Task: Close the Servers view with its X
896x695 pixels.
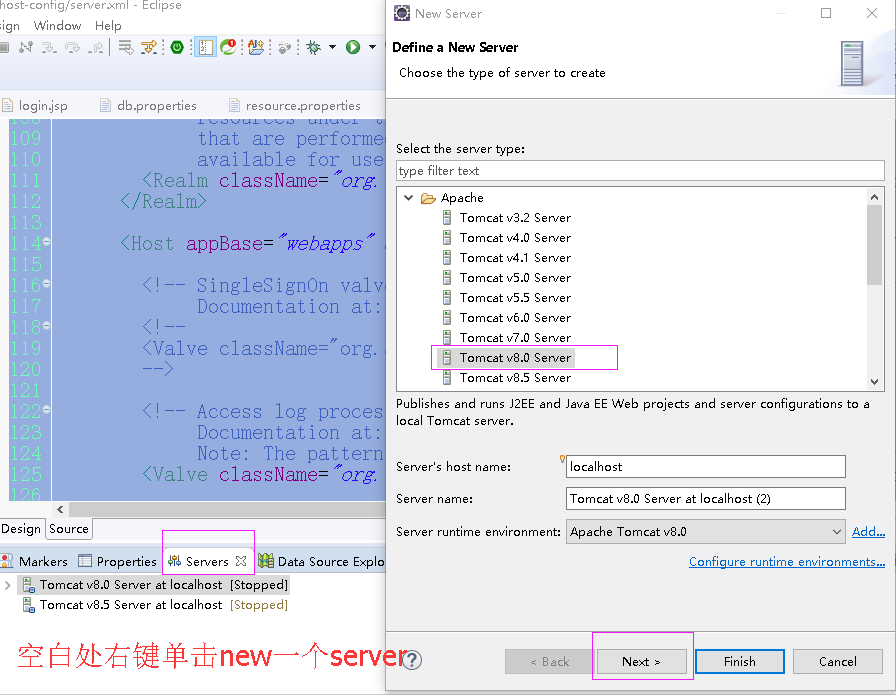Action: click(241, 561)
